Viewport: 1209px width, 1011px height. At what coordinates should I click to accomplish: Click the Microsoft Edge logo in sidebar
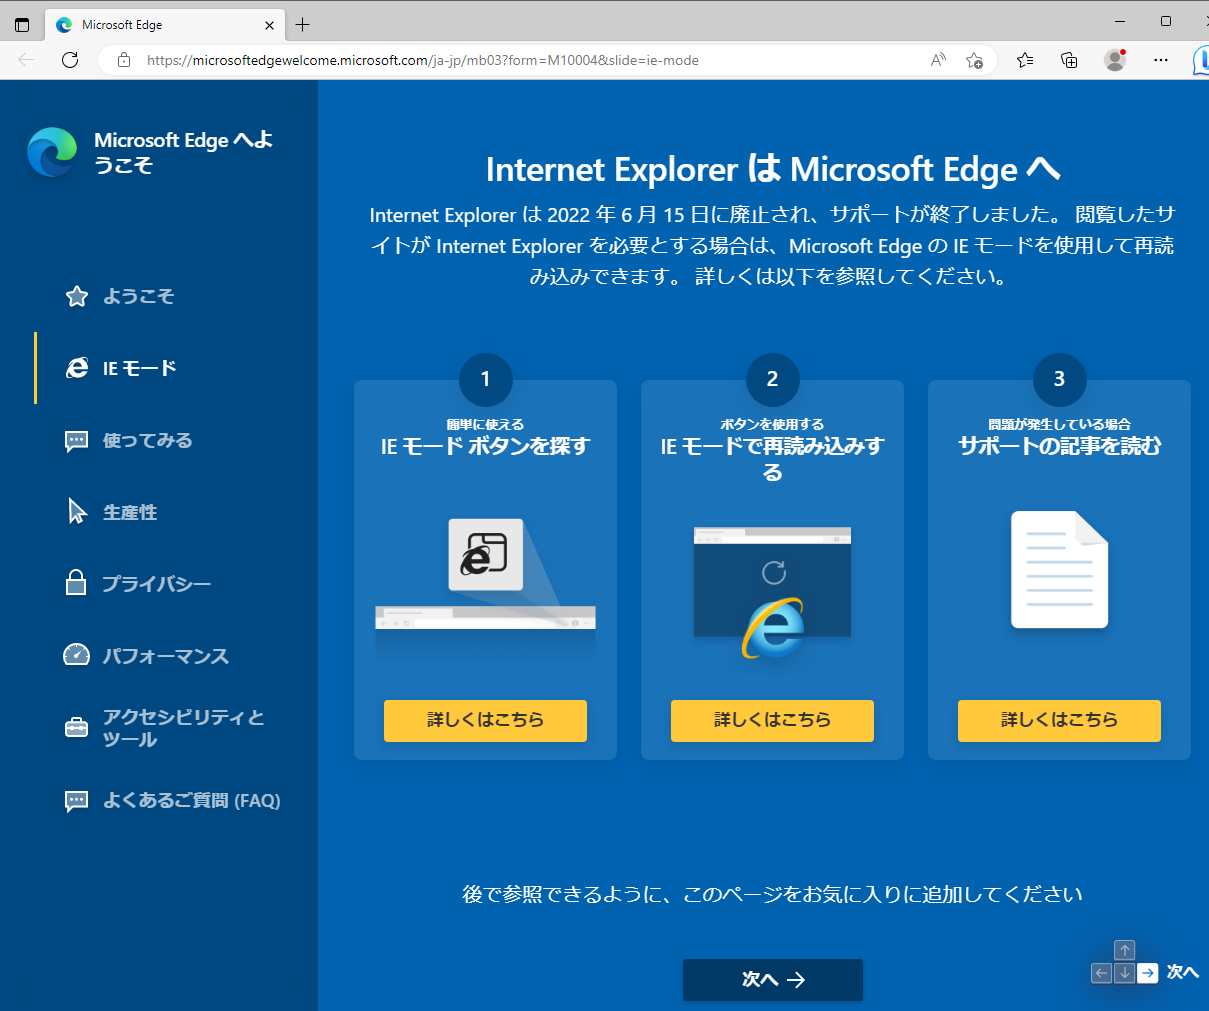(52, 152)
